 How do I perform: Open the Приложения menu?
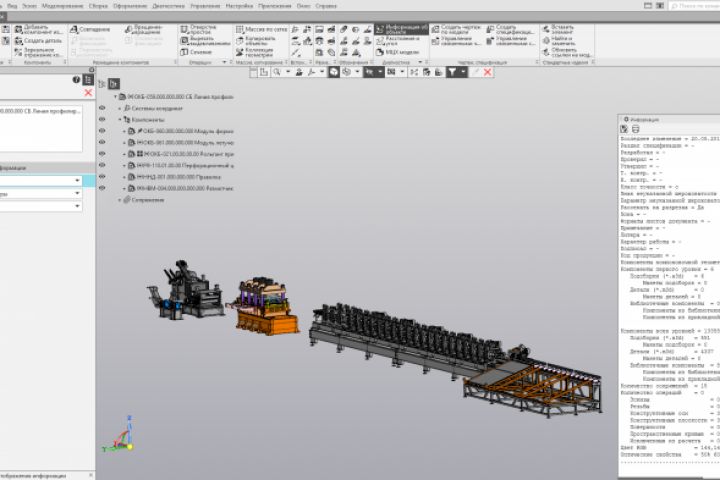pyautogui.click(x=275, y=6)
